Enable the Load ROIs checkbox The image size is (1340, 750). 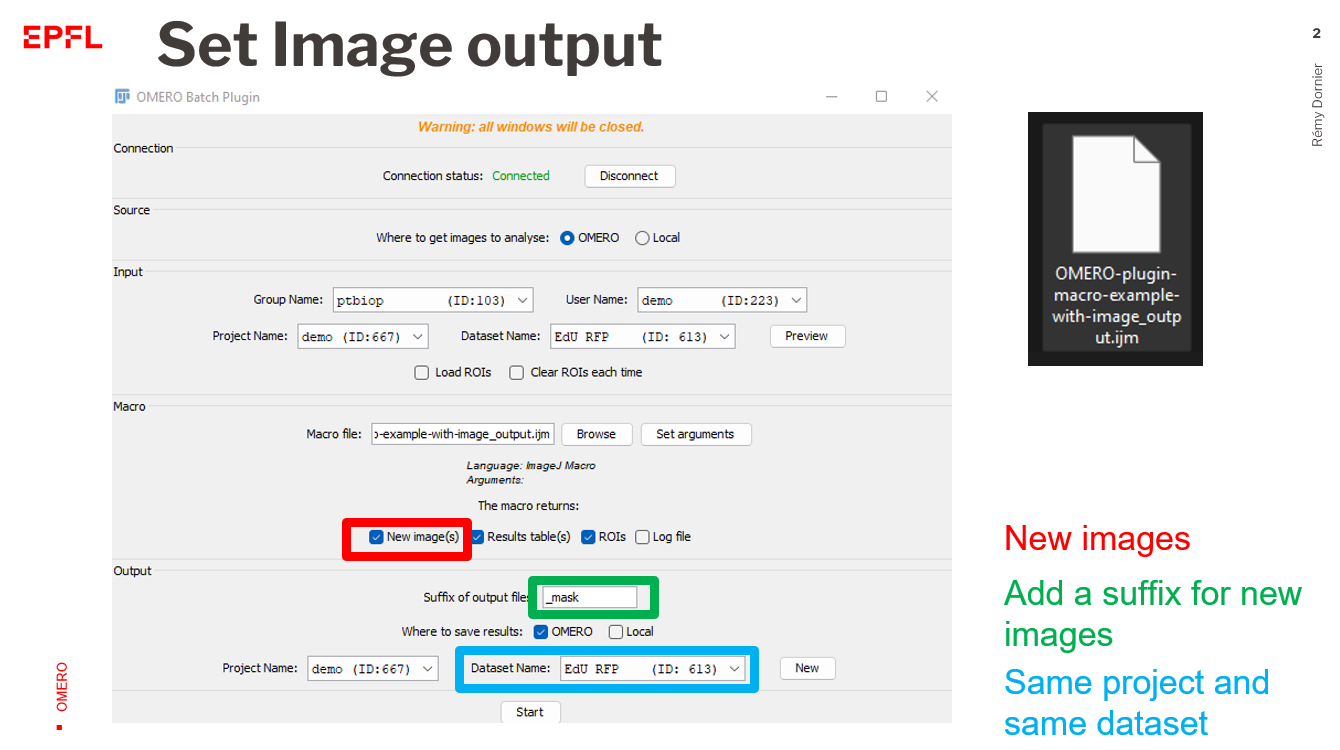422,373
